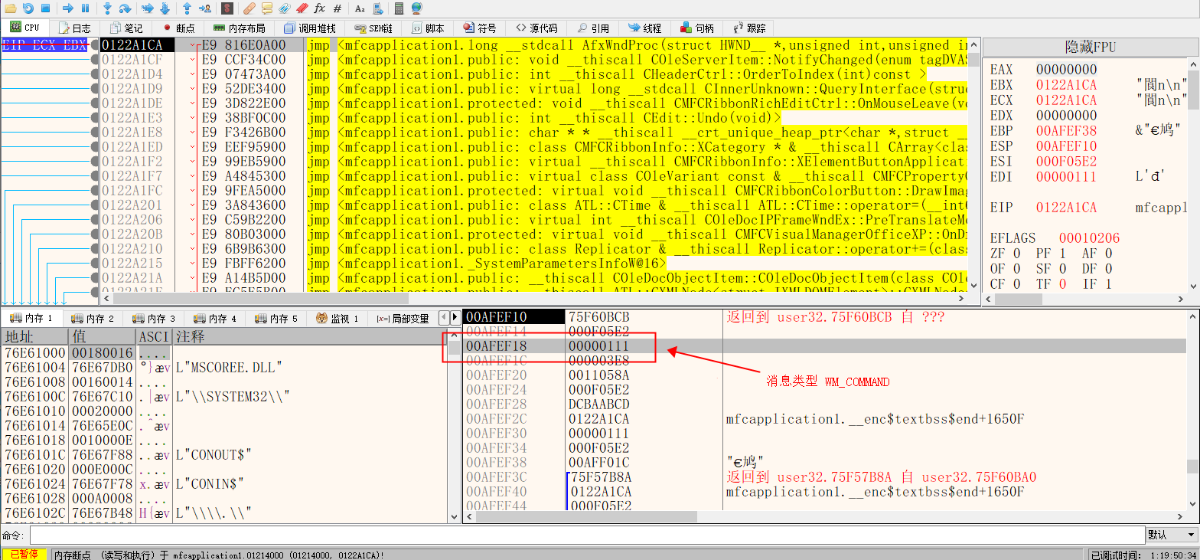The width and height of the screenshot is (1200, 560).
Task: Click the Open file folder icon
Action: (x=10, y=8)
